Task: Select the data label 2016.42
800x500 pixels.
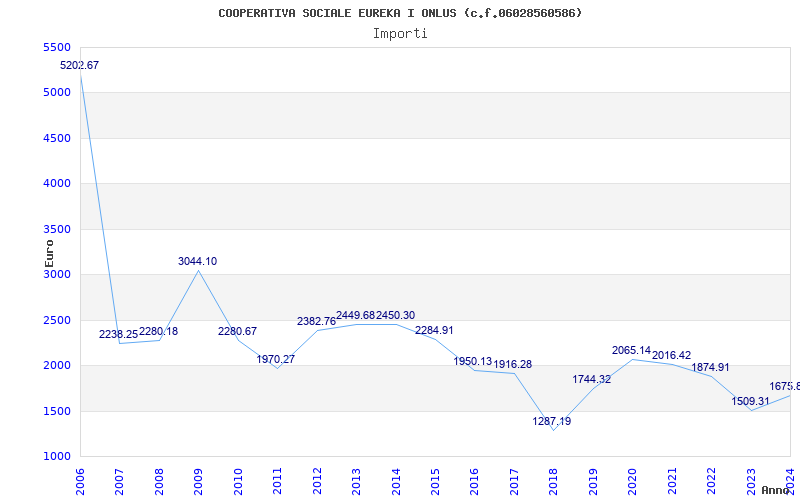Action: 671,355
